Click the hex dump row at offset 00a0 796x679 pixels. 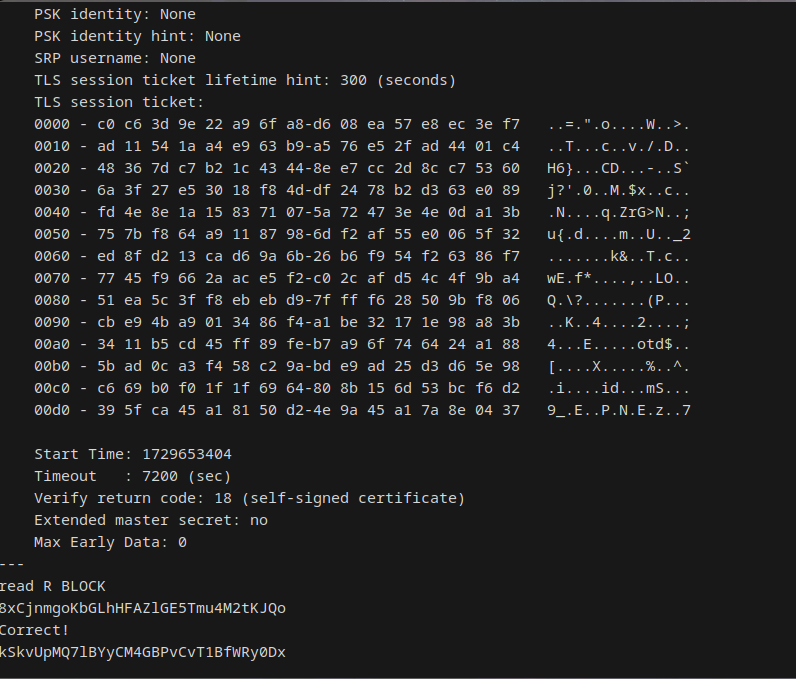tap(276, 344)
